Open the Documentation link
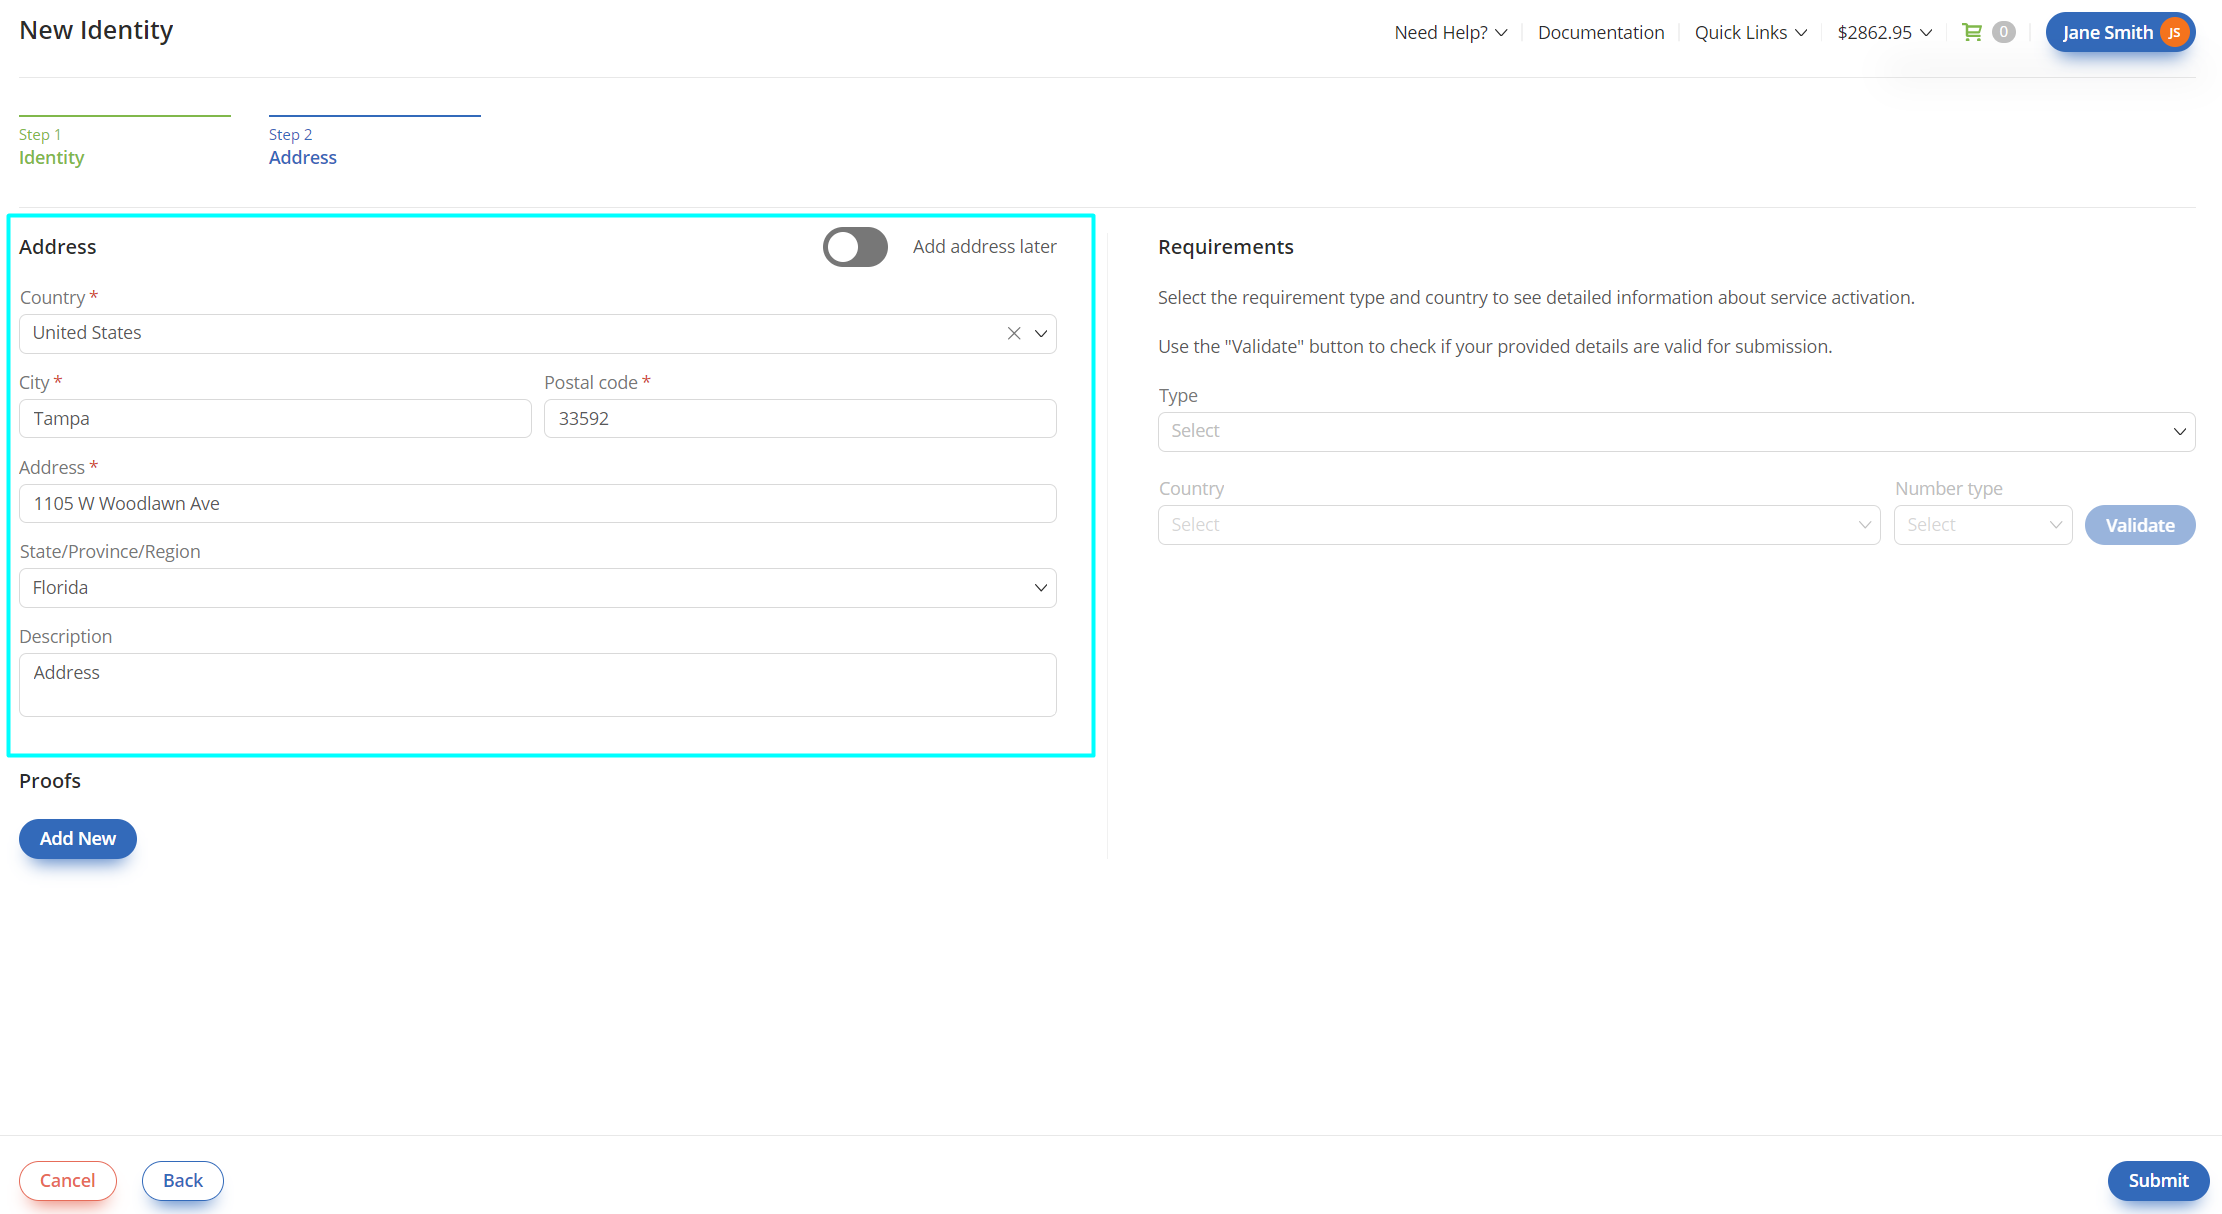 tap(1601, 32)
